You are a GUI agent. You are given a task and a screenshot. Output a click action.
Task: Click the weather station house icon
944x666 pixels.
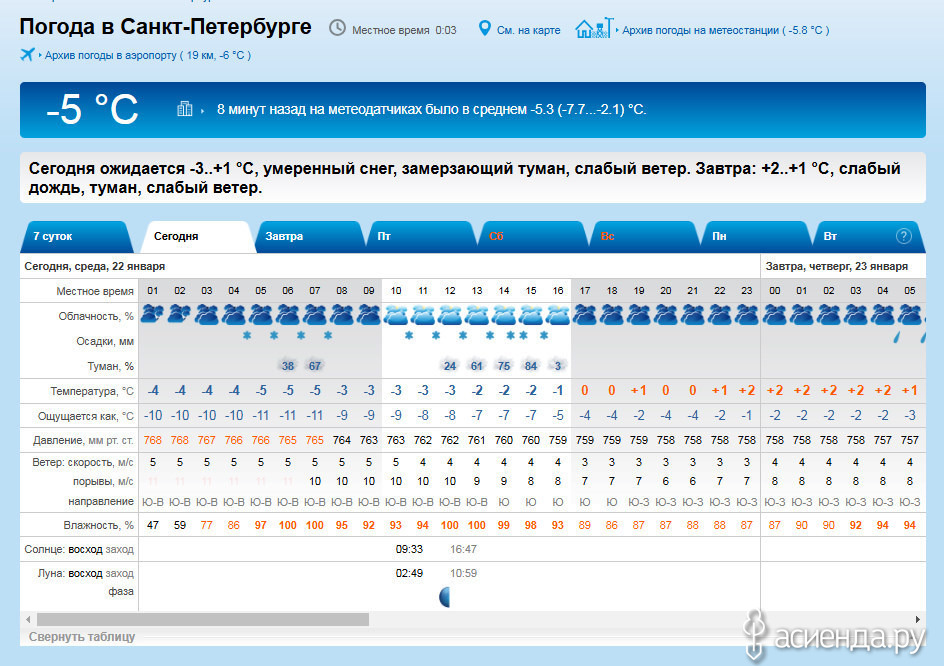coord(594,28)
